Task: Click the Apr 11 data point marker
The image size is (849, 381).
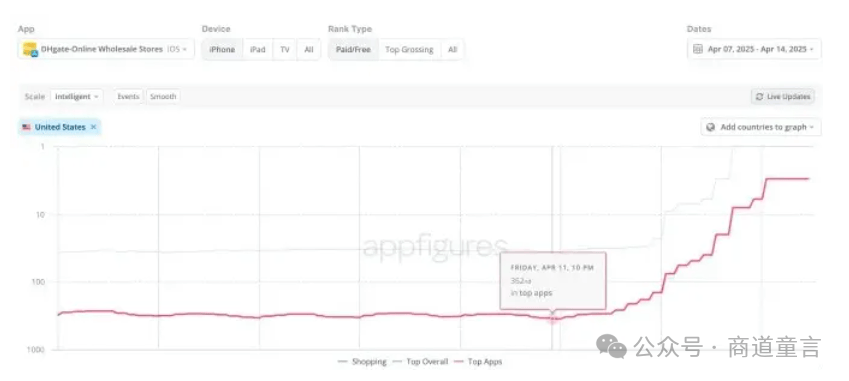Action: (x=553, y=319)
